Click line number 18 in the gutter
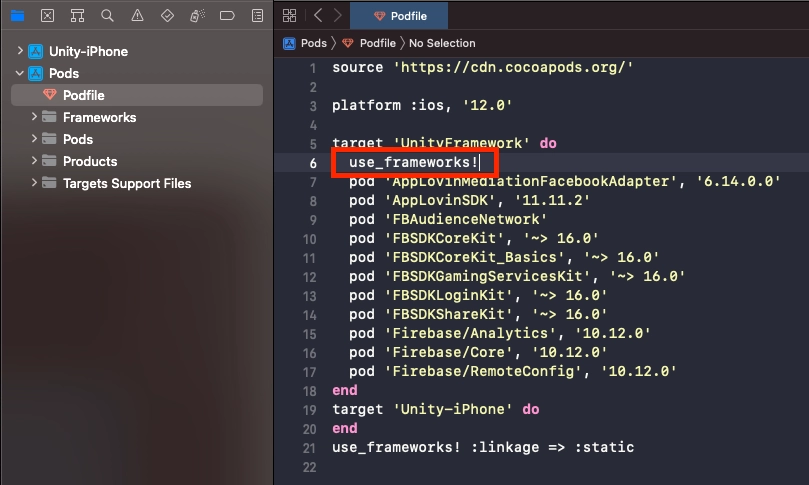Image resolution: width=809 pixels, height=485 pixels. (x=310, y=391)
